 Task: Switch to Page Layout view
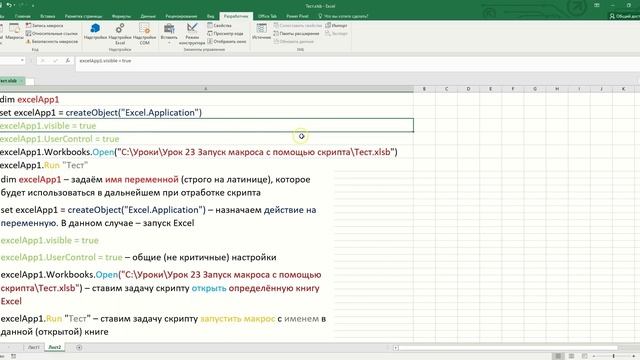point(571,356)
